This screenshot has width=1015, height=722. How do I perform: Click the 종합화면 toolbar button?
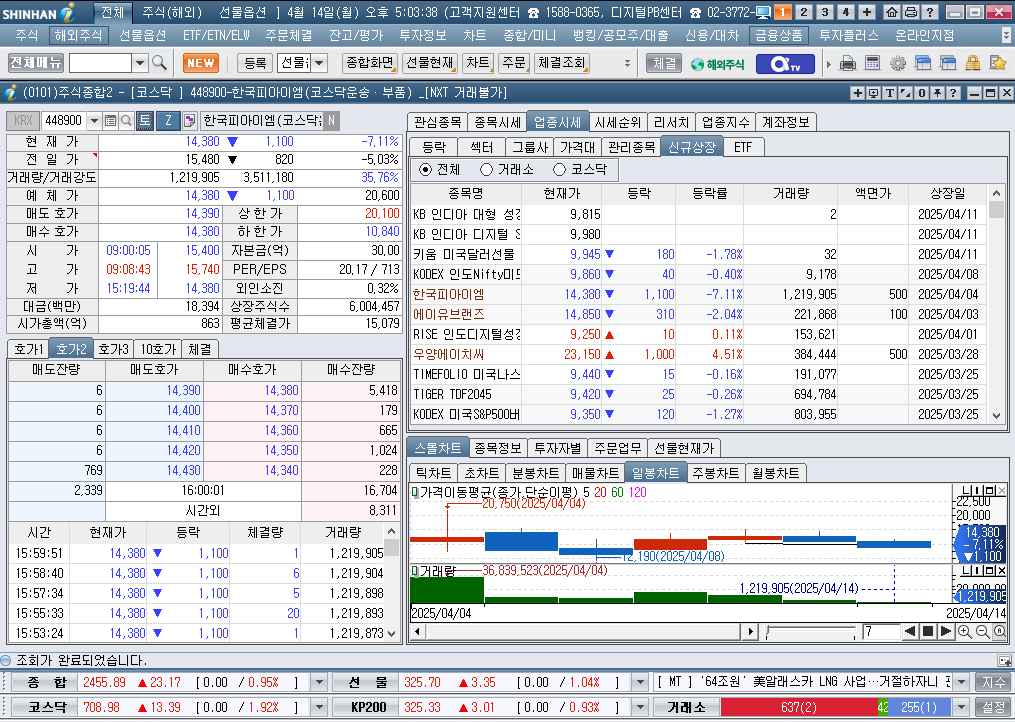370,63
